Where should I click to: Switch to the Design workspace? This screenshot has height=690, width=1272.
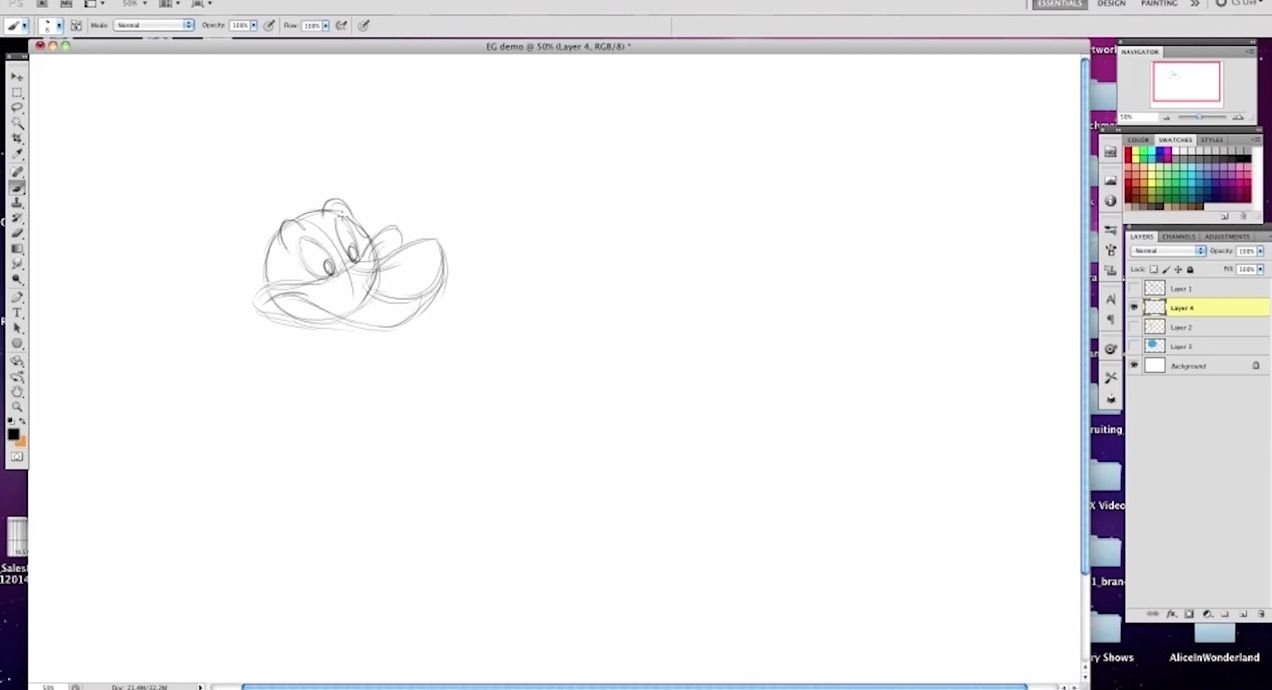tap(1111, 4)
